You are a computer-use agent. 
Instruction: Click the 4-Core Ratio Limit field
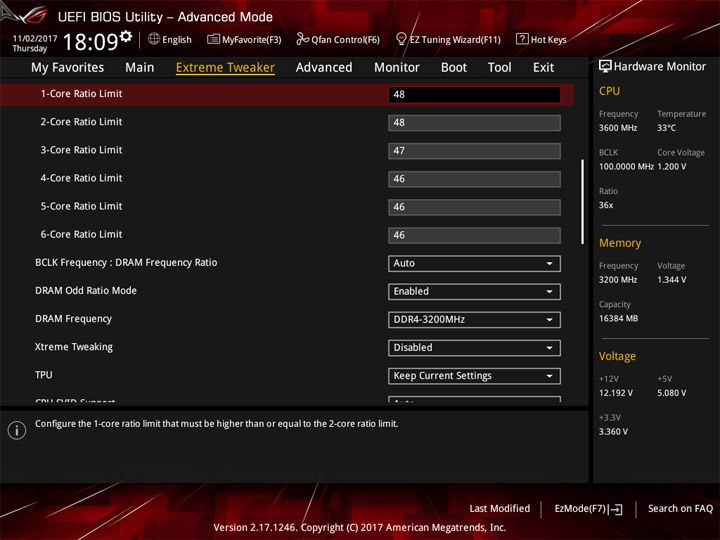(x=474, y=179)
